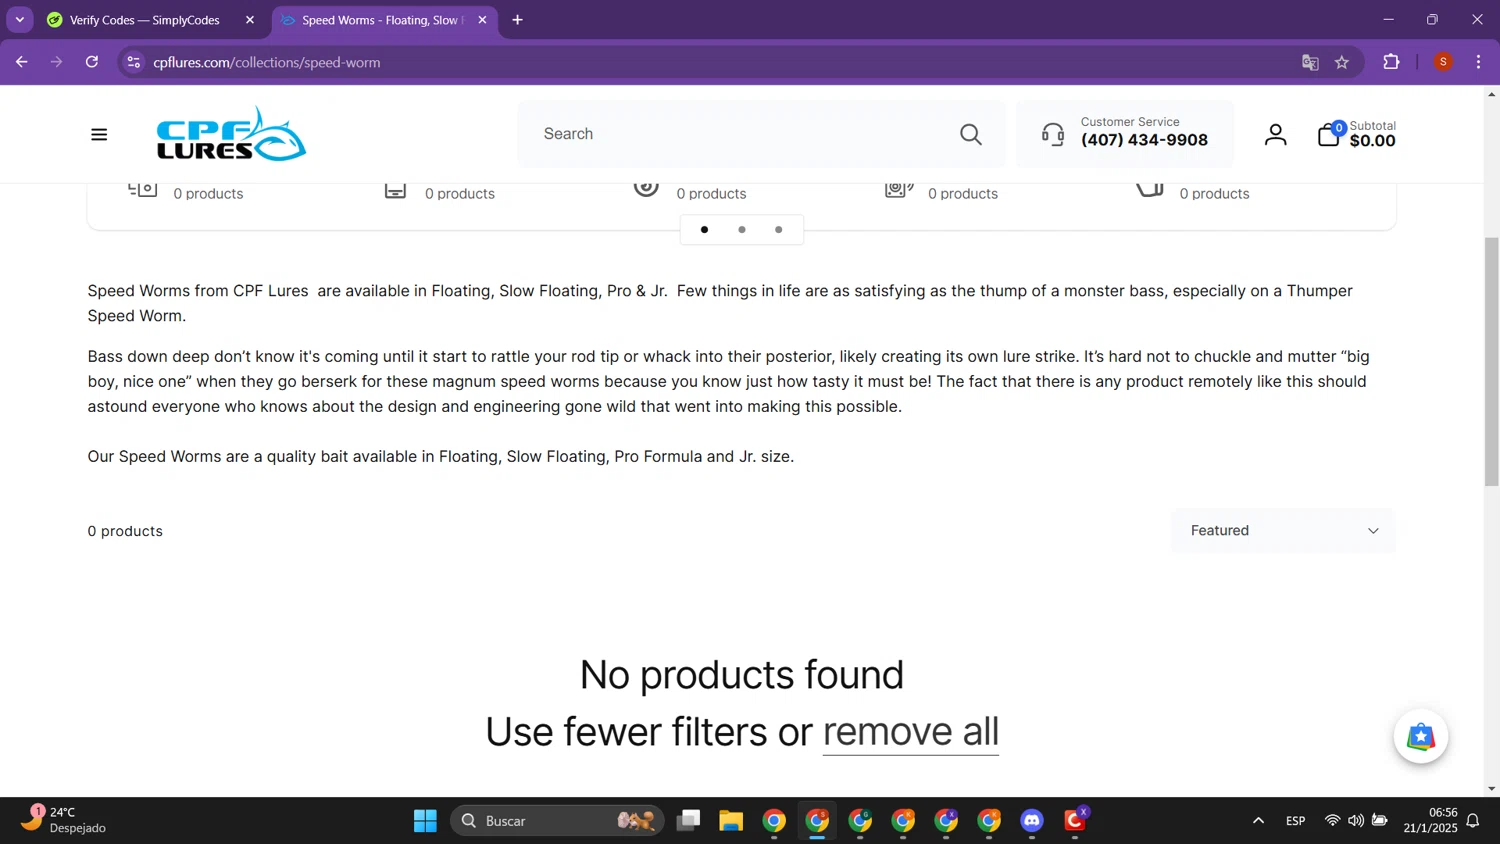Open Task View on the taskbar

(688, 821)
